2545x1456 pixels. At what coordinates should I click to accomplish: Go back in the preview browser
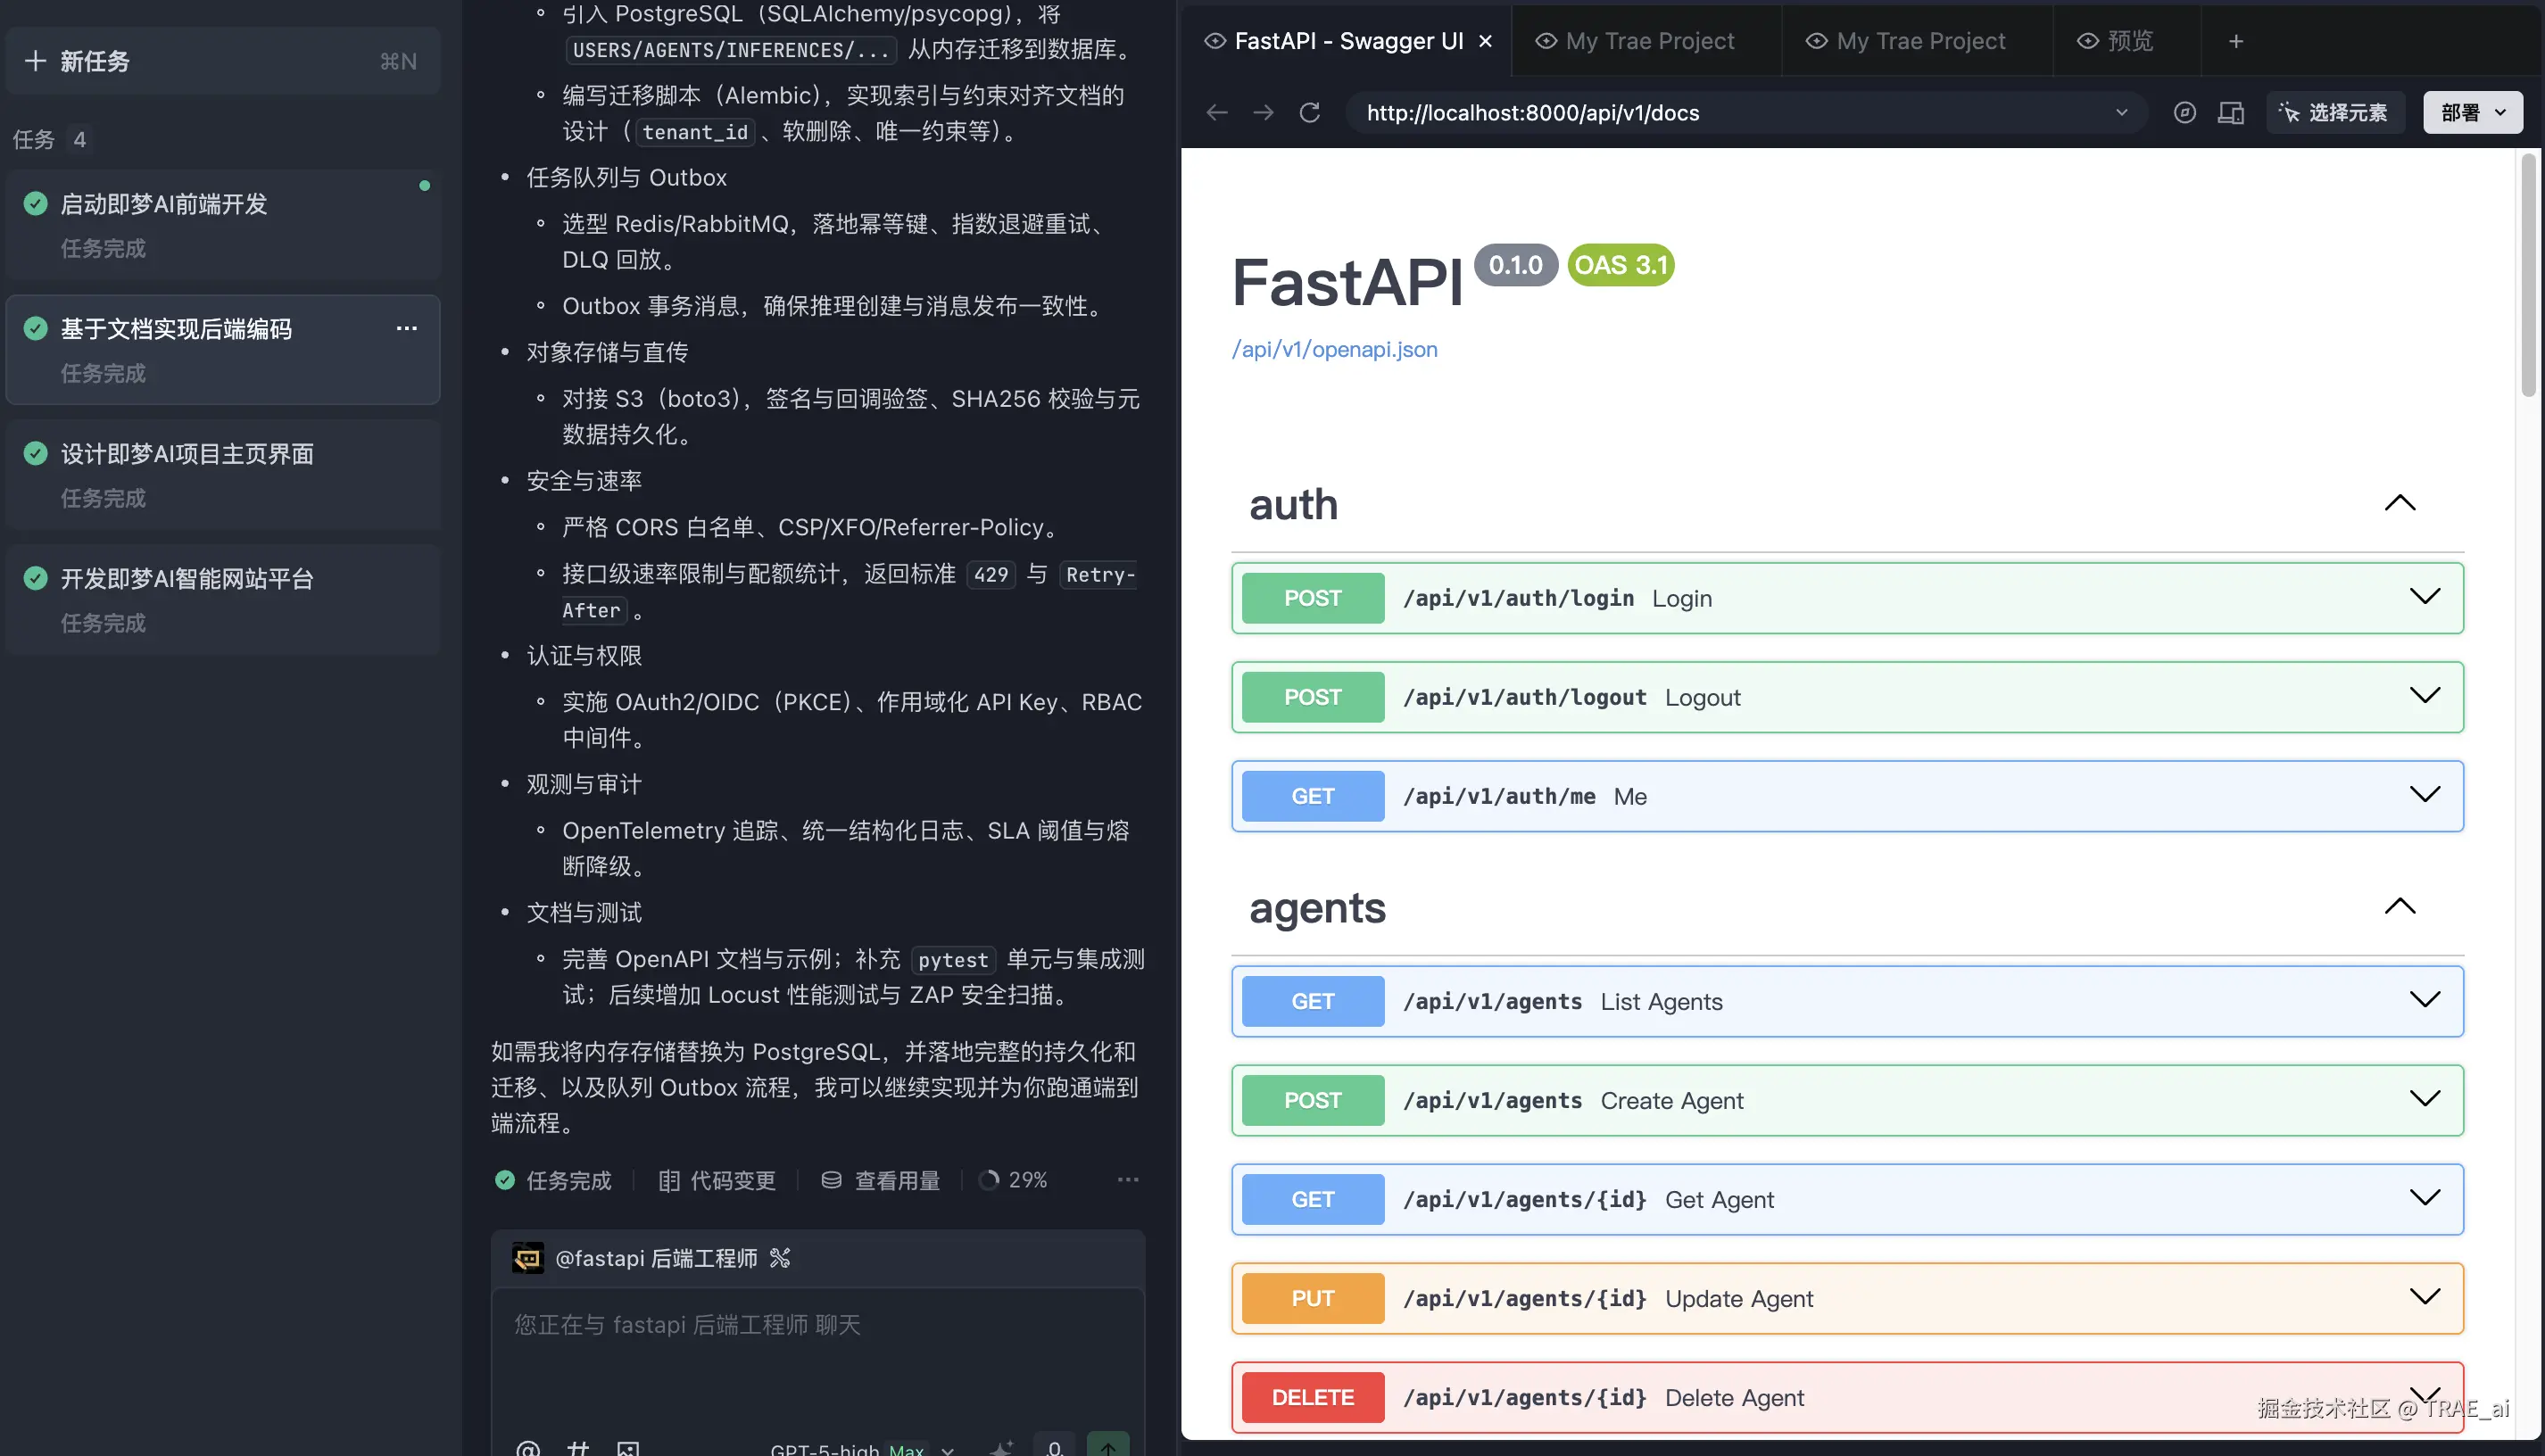1216,113
